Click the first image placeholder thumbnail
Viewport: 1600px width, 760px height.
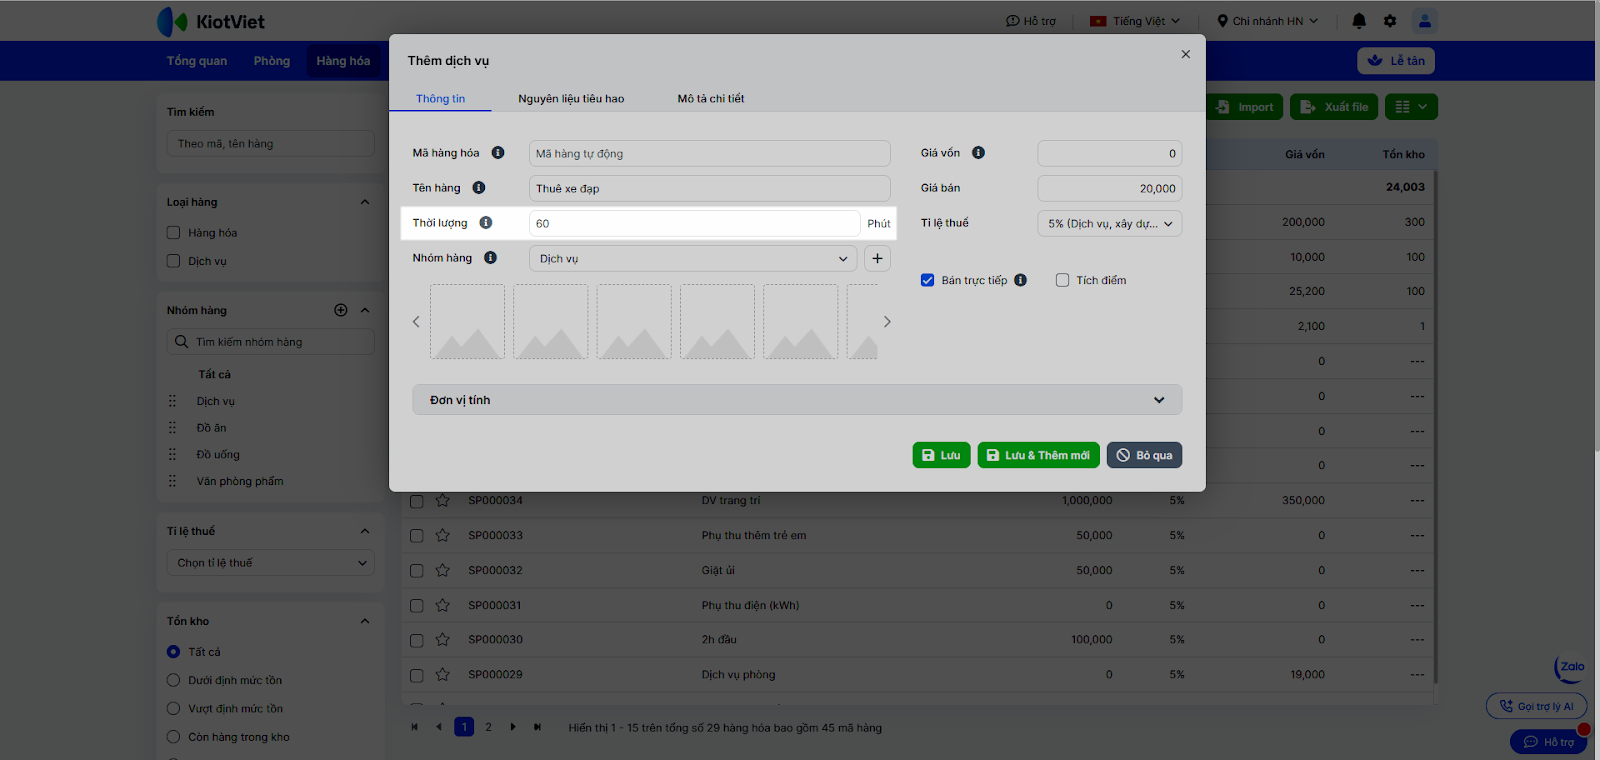[x=467, y=322]
